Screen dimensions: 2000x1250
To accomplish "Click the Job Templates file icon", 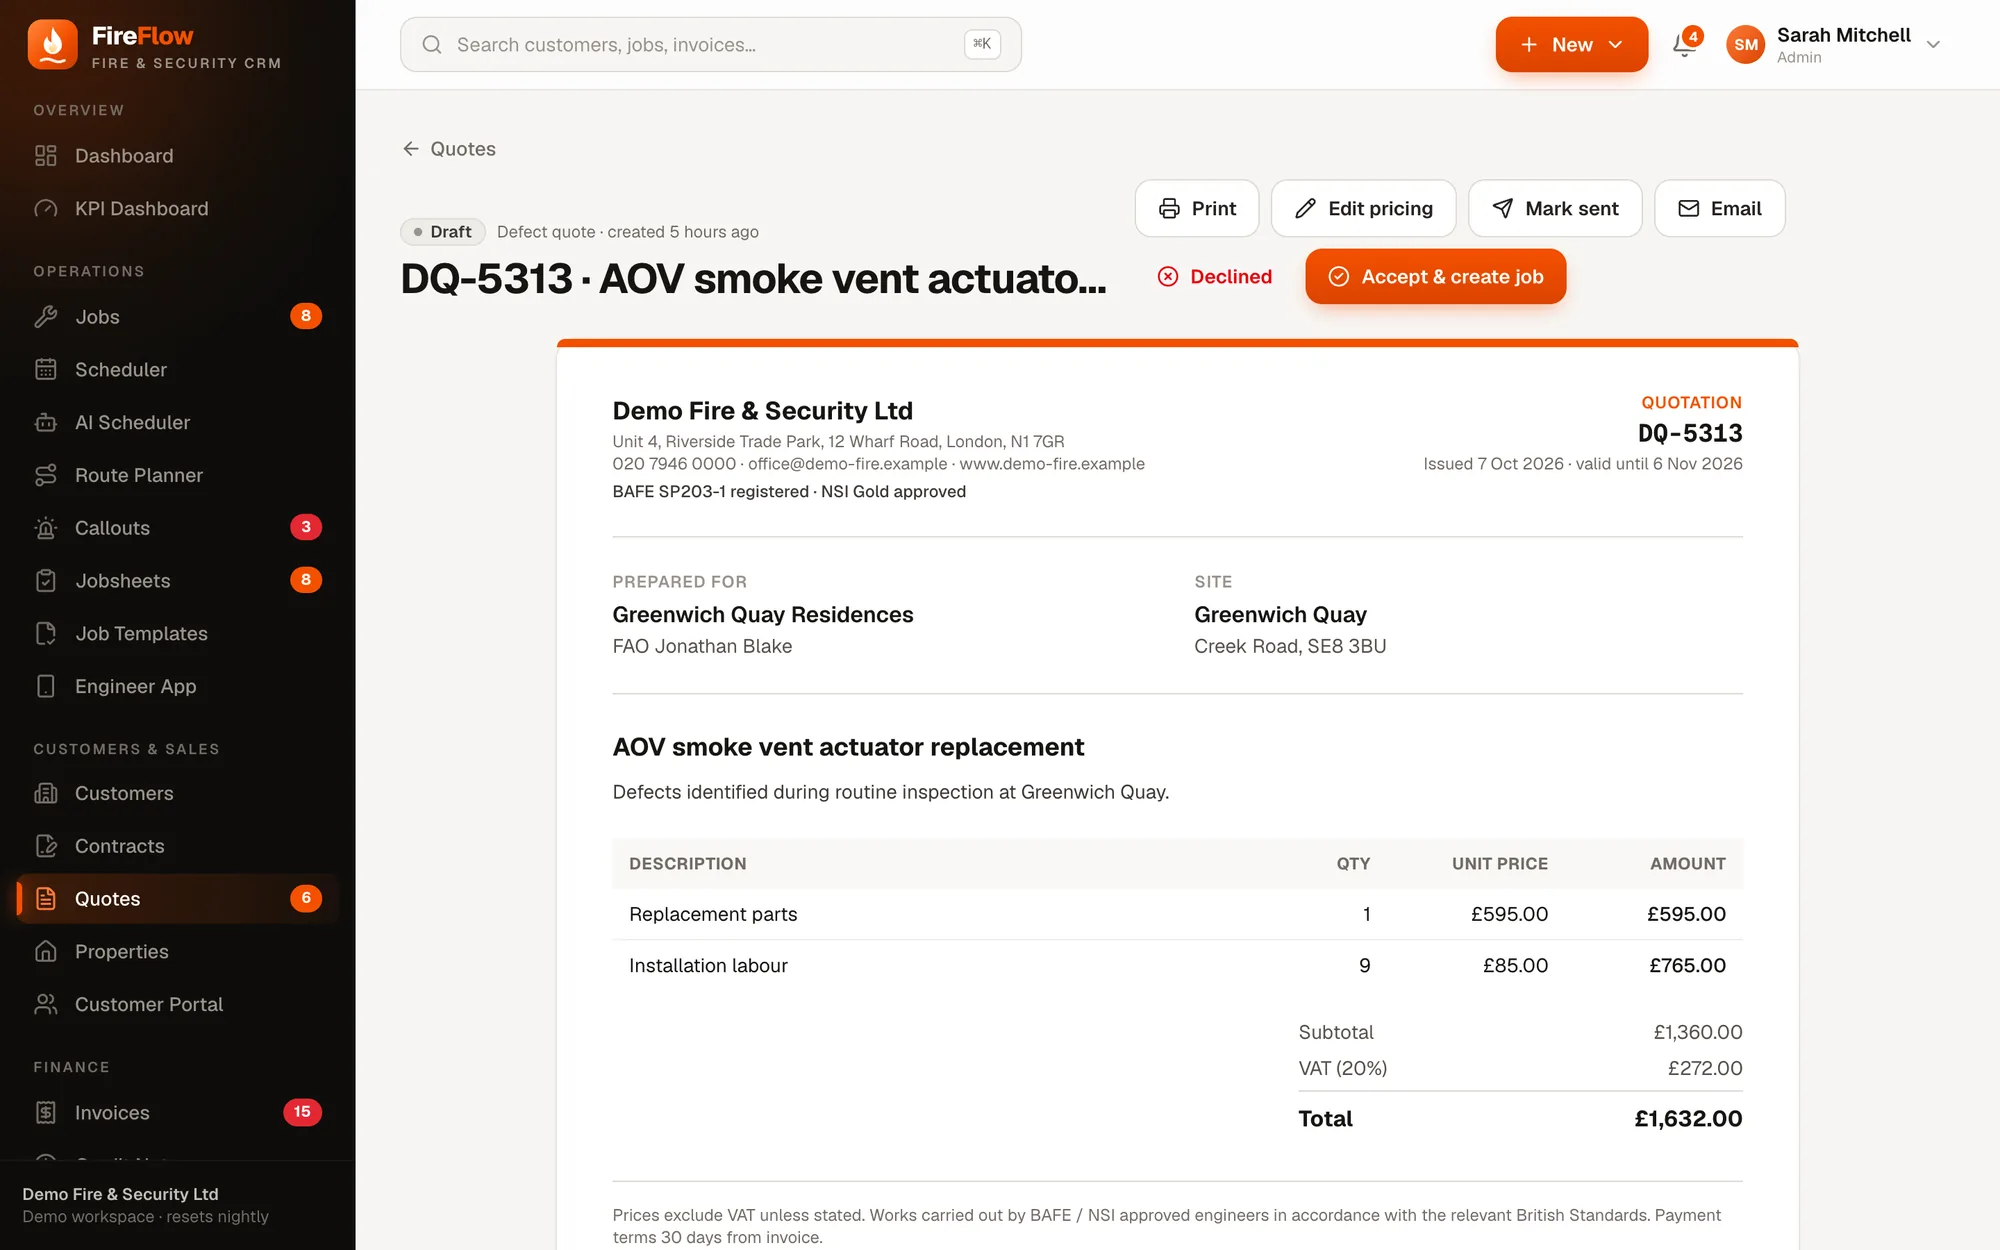I will (x=46, y=634).
